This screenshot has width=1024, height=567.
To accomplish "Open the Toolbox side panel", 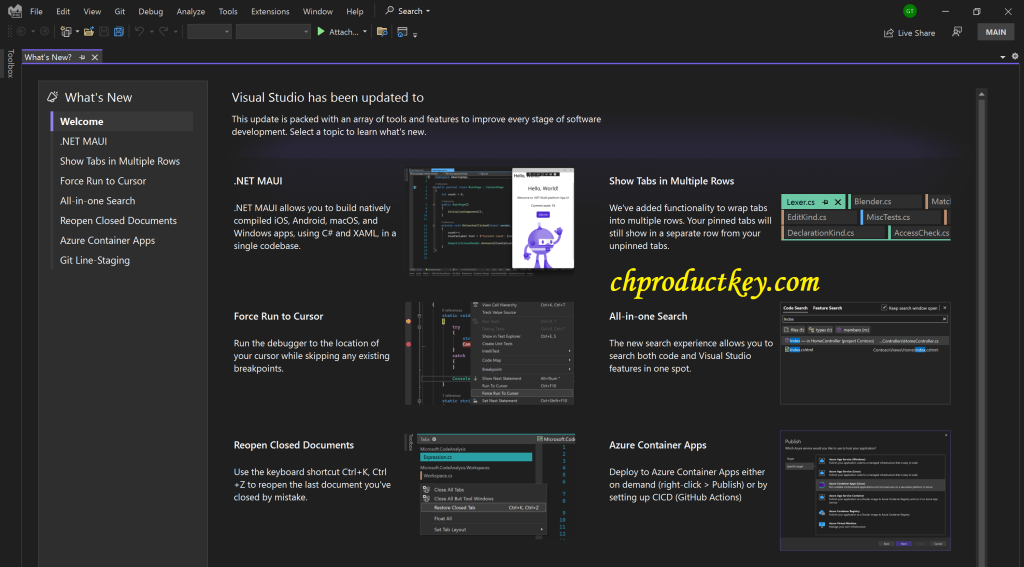I will [x=10, y=63].
